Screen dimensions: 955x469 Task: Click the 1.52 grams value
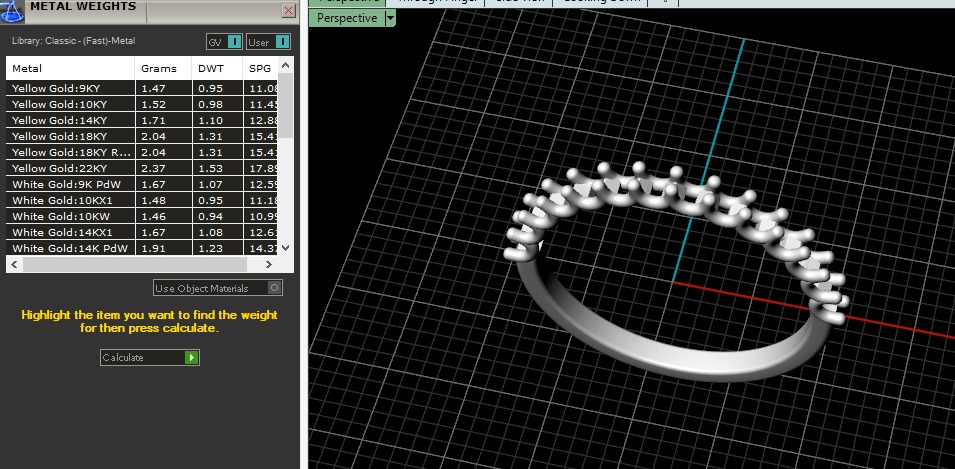point(153,104)
